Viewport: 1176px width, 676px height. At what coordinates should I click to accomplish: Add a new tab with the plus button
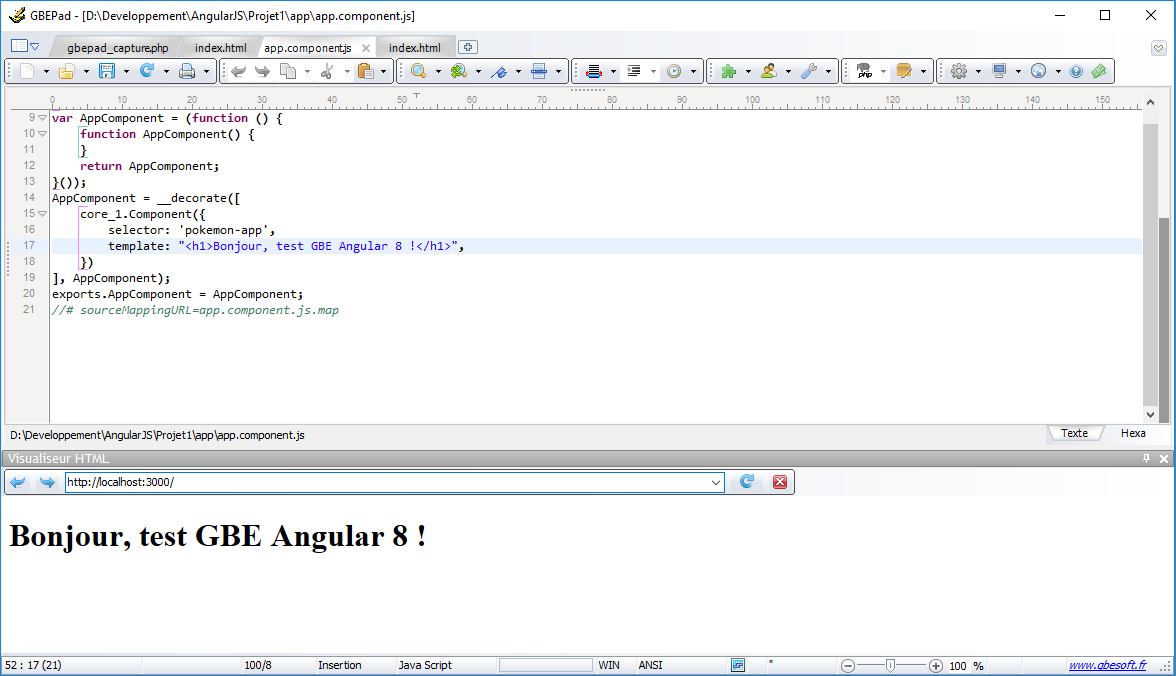click(467, 47)
